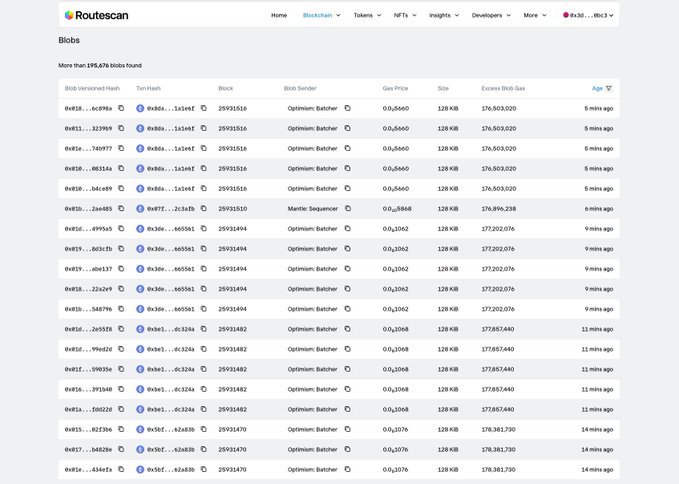Viewport: 679px width, 484px height.
Task: Open txn 0xbe1...dc324a in row 0x01a...fdd22d
Action: click(x=171, y=409)
